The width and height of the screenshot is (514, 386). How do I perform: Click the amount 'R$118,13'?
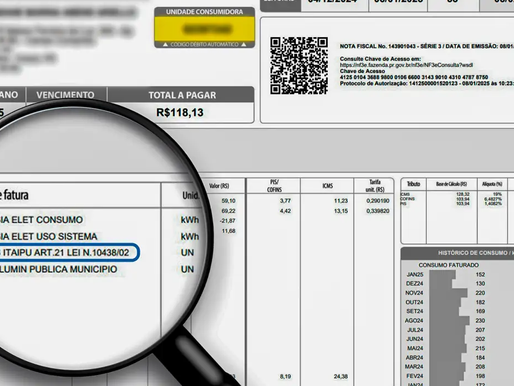pyautogui.click(x=180, y=113)
